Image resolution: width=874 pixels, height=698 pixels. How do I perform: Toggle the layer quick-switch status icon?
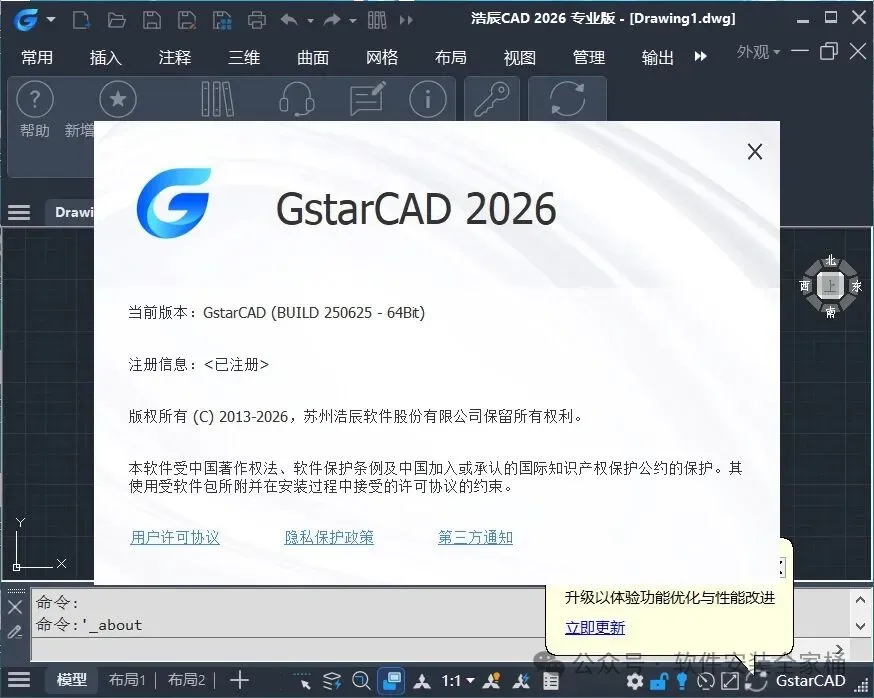[x=332, y=681]
